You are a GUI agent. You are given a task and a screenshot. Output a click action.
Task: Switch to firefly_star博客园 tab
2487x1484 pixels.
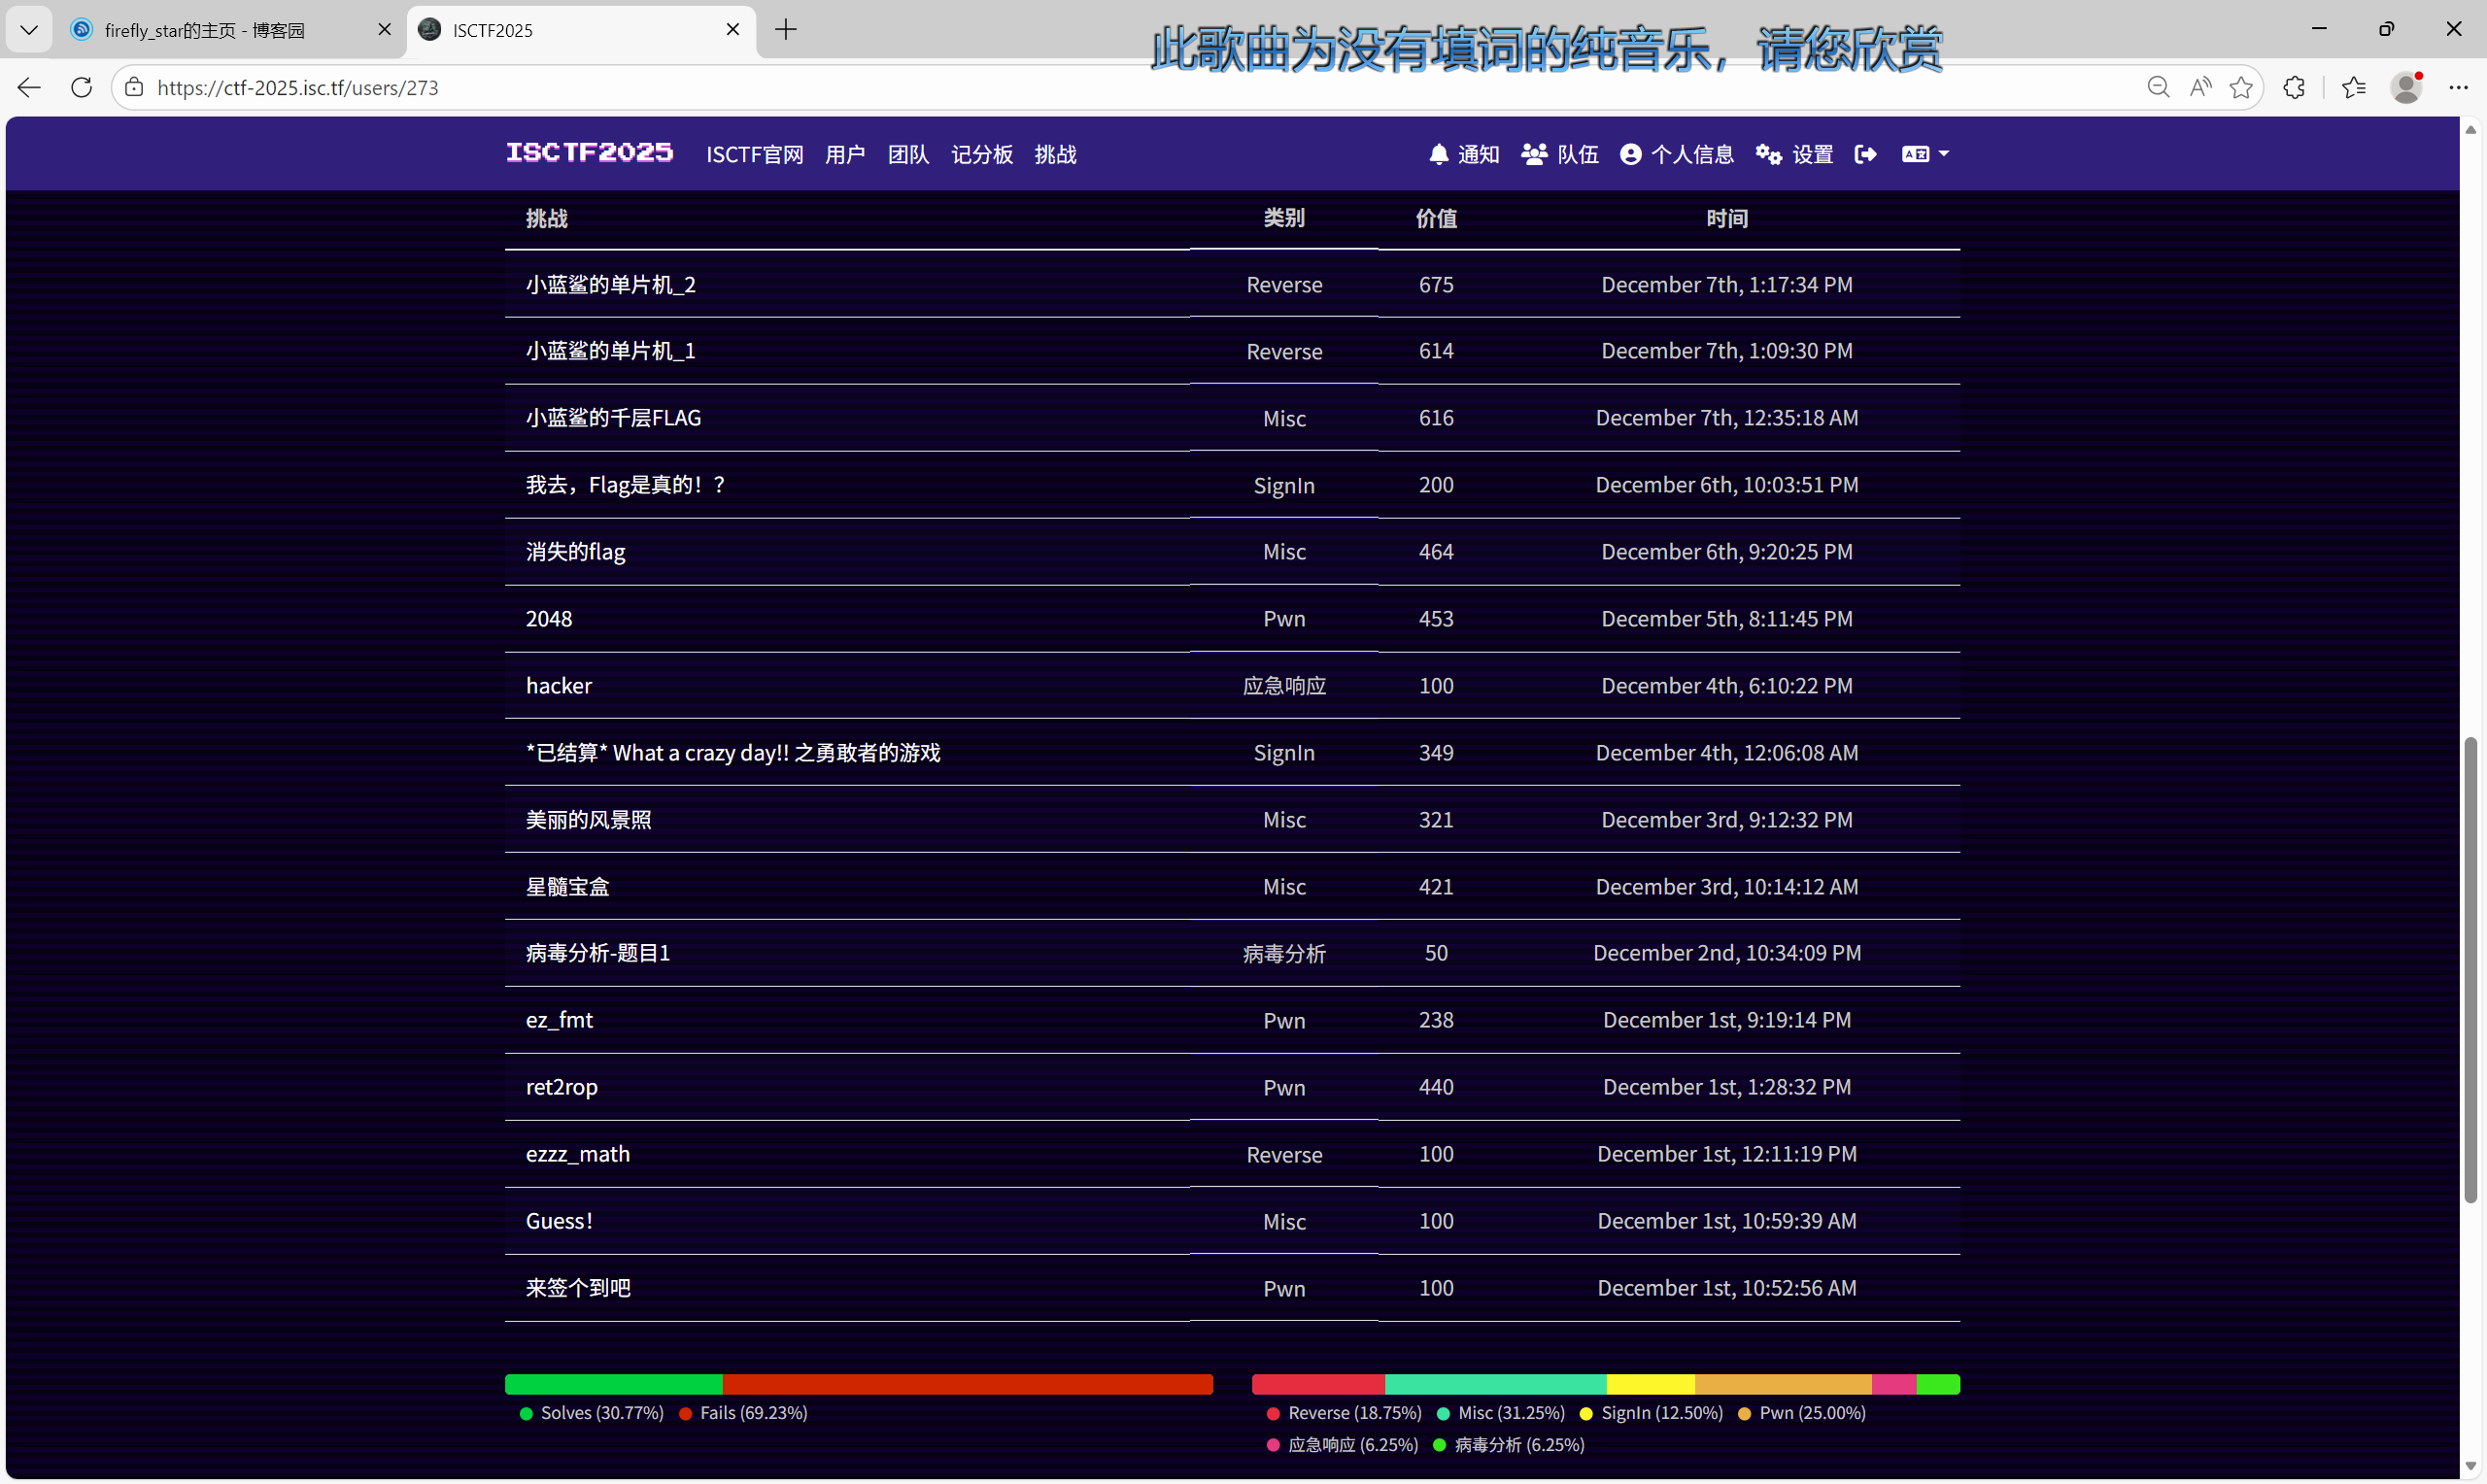(x=205, y=30)
